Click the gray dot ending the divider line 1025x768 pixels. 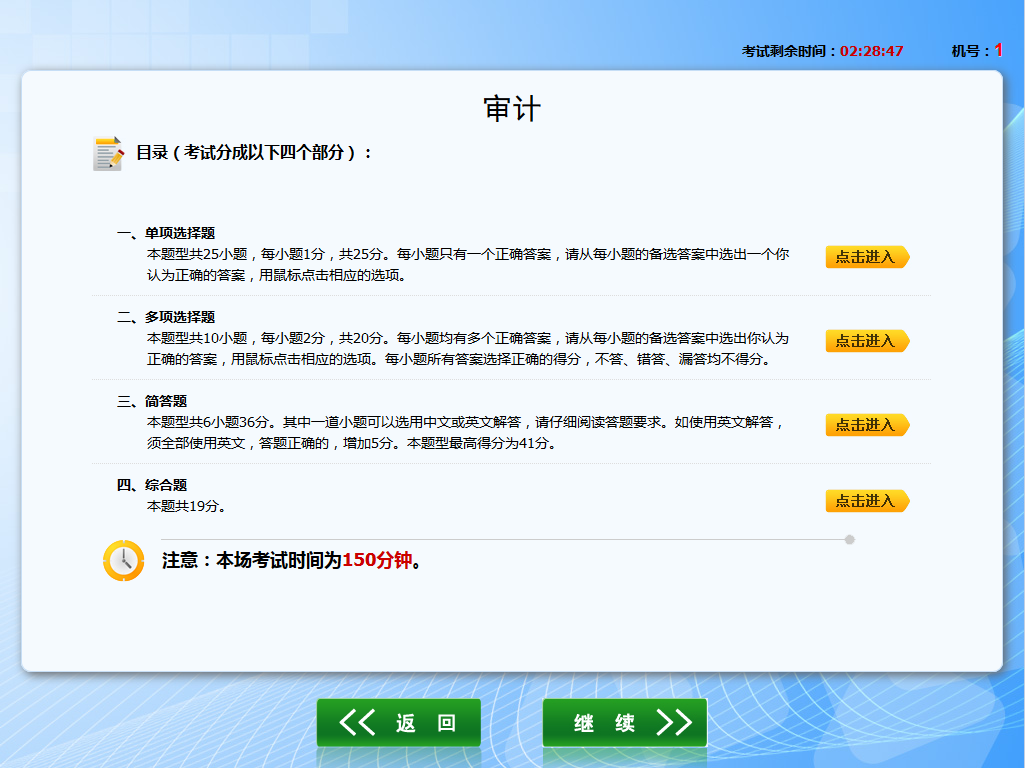pyautogui.click(x=849, y=539)
